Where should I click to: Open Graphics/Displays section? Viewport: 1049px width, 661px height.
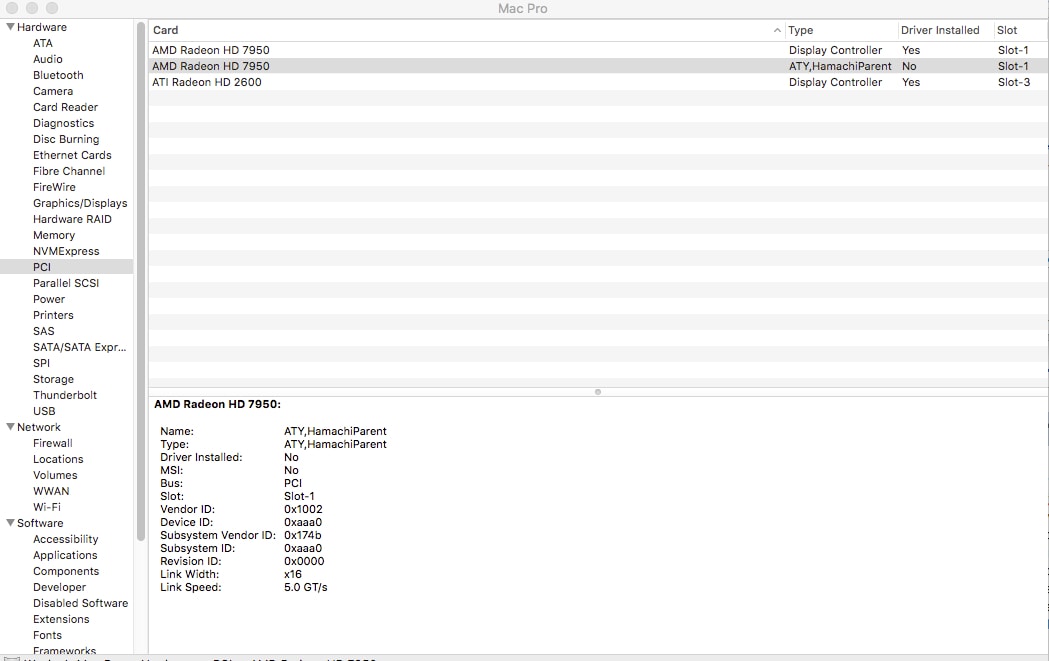tap(80, 203)
